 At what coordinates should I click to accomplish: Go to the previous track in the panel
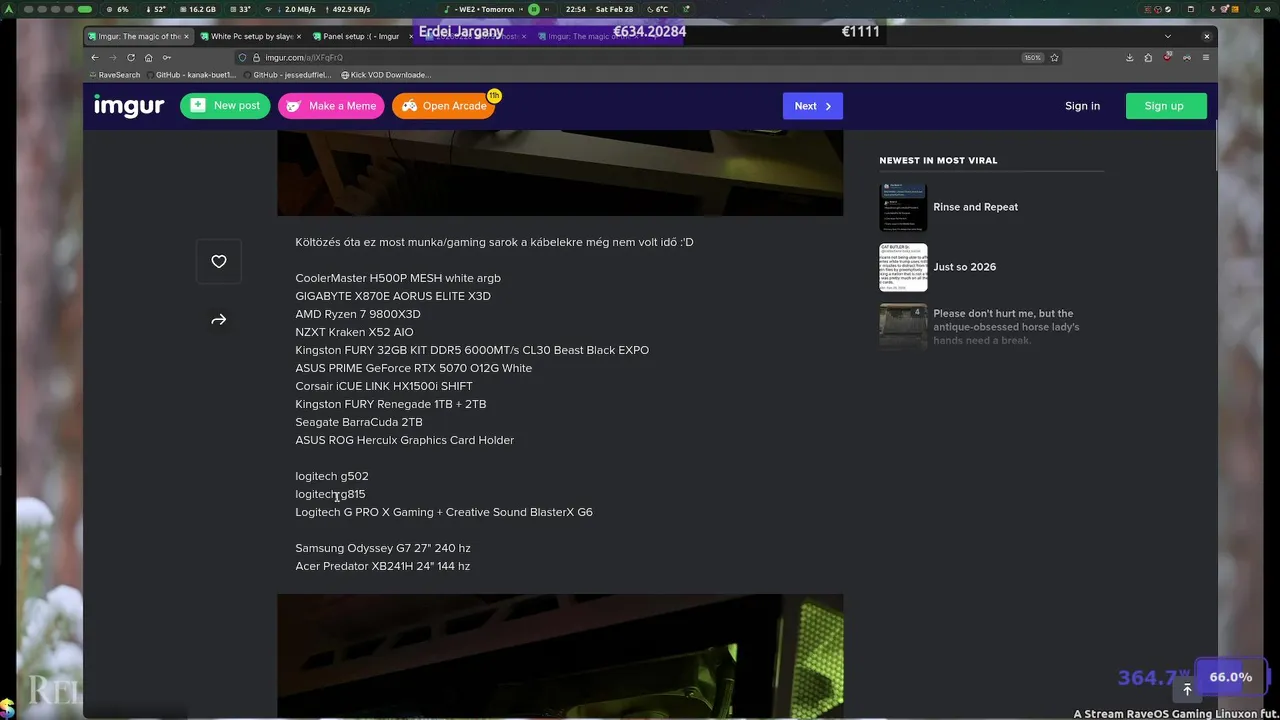(x=521, y=9)
